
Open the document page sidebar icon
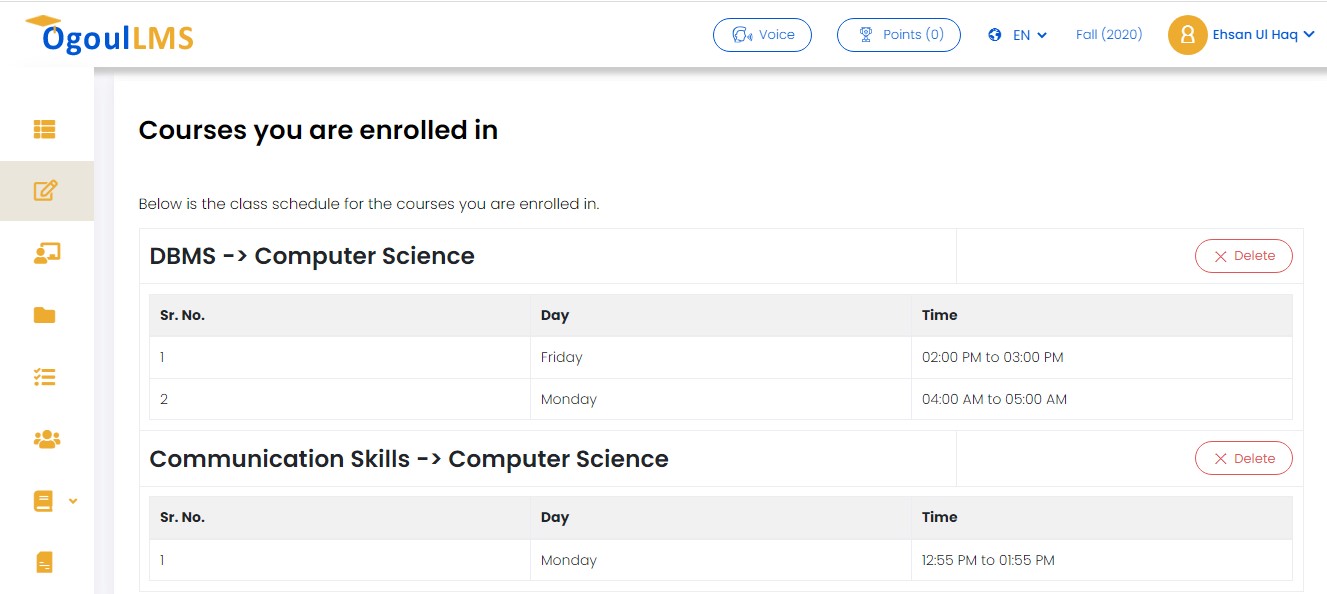pos(44,562)
